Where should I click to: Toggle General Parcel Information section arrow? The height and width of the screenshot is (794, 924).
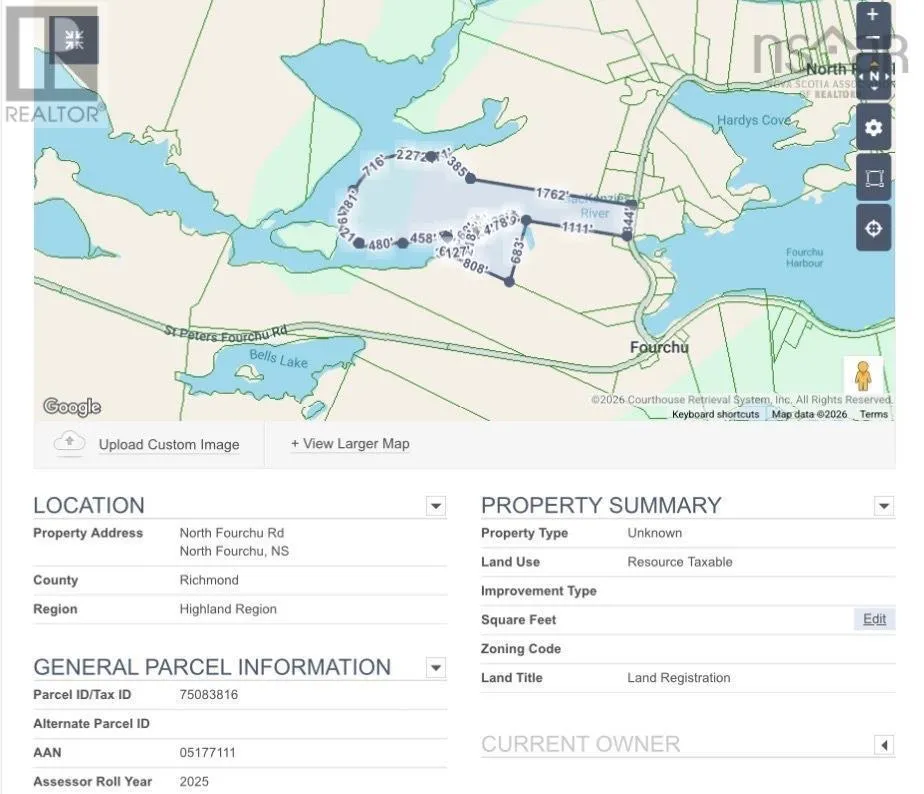click(x=436, y=668)
